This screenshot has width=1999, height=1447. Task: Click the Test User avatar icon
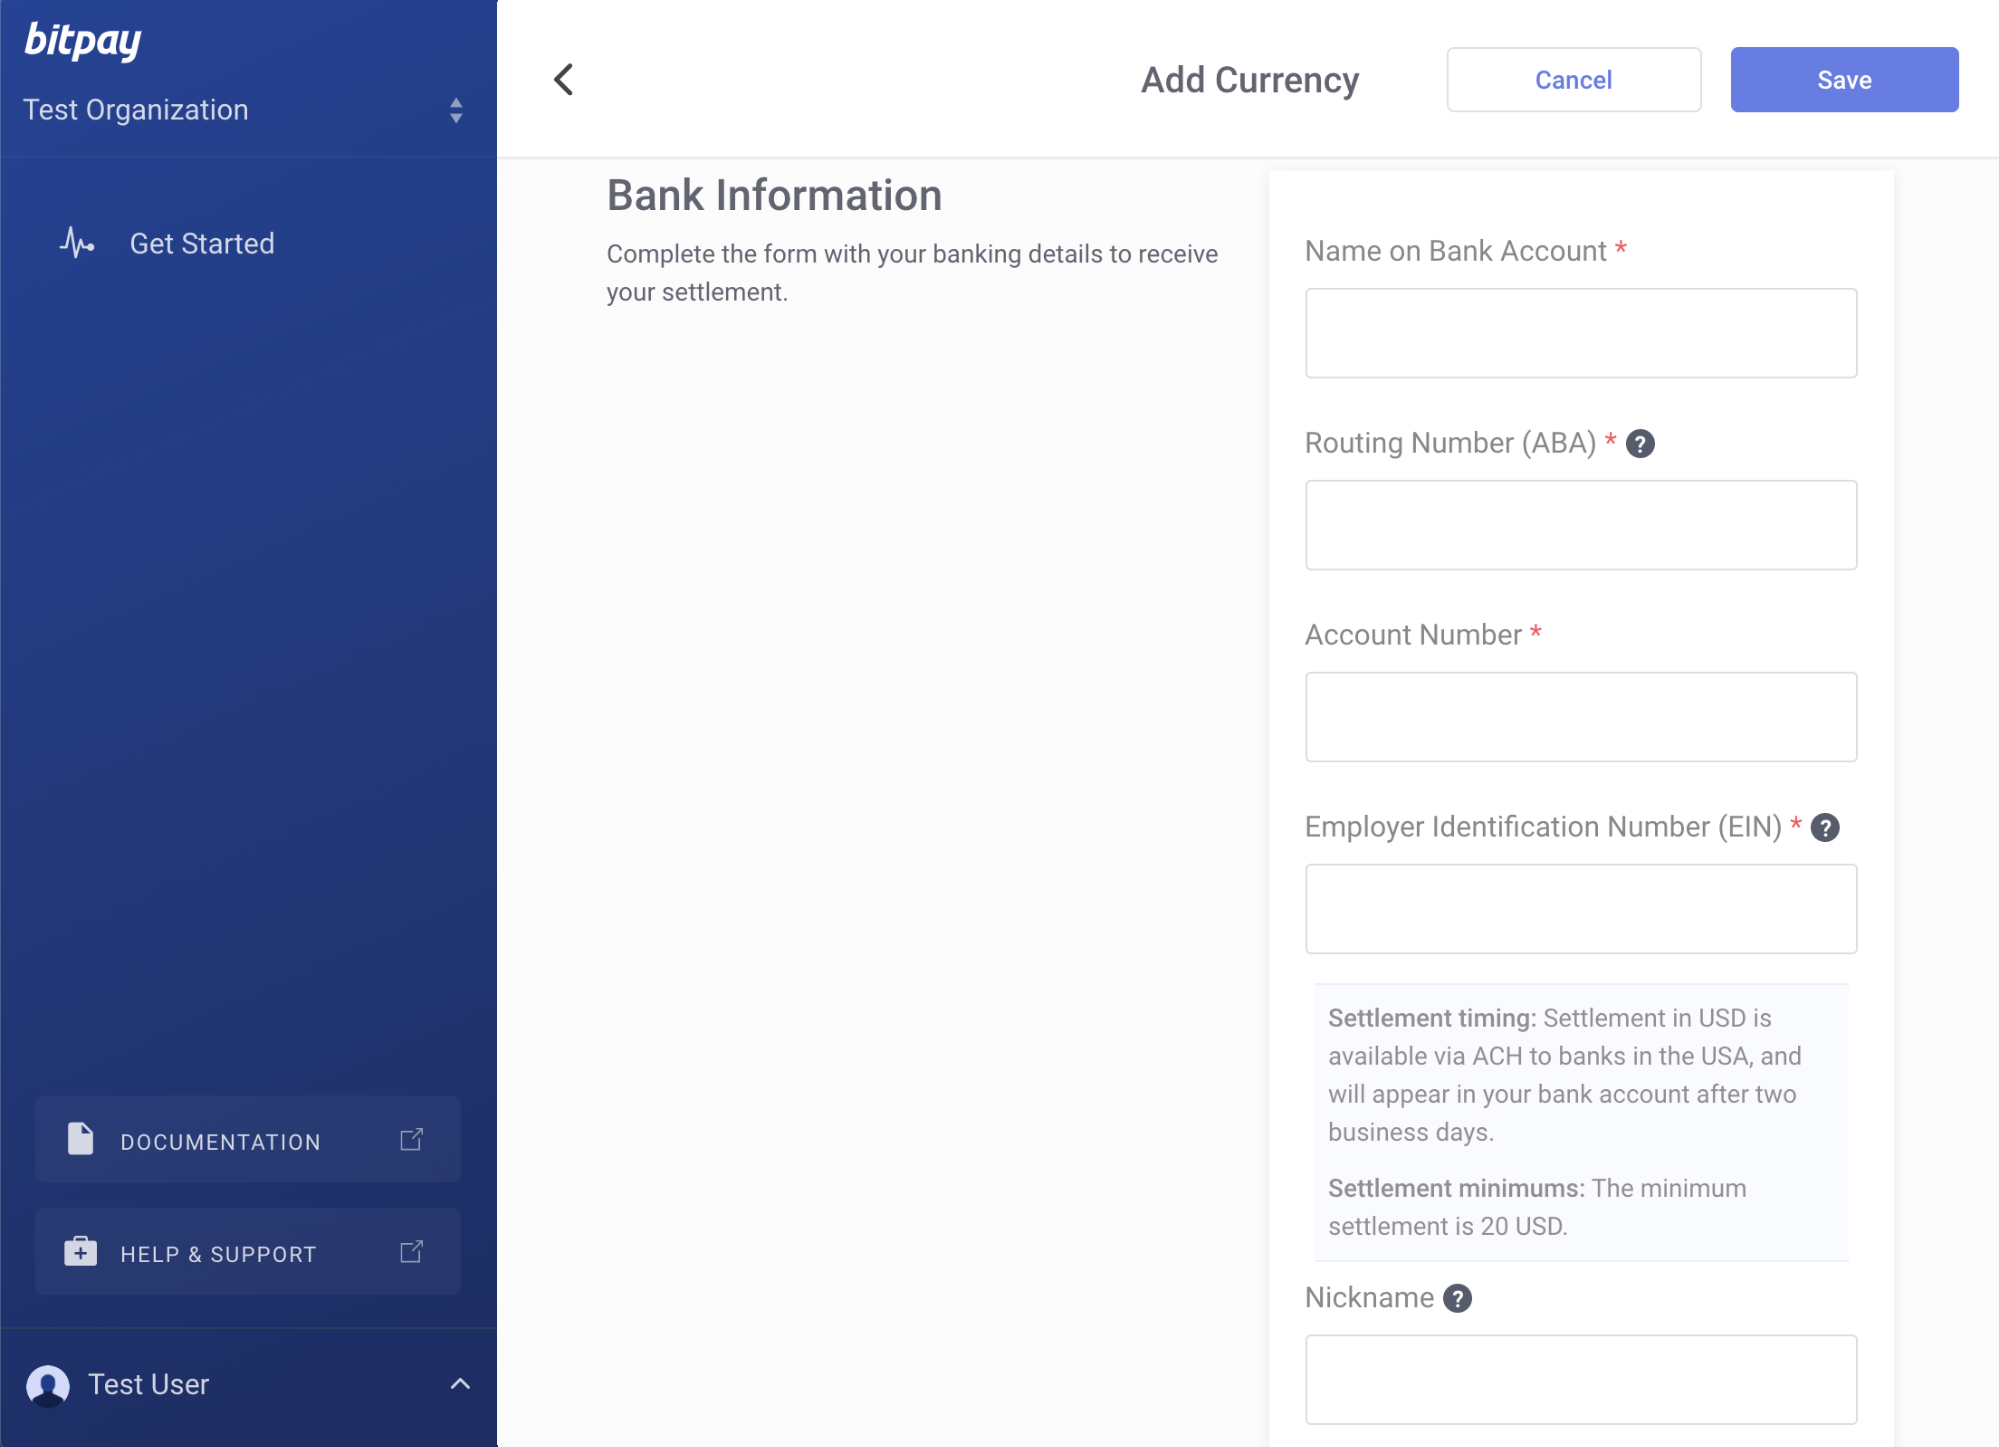pyautogui.click(x=48, y=1385)
